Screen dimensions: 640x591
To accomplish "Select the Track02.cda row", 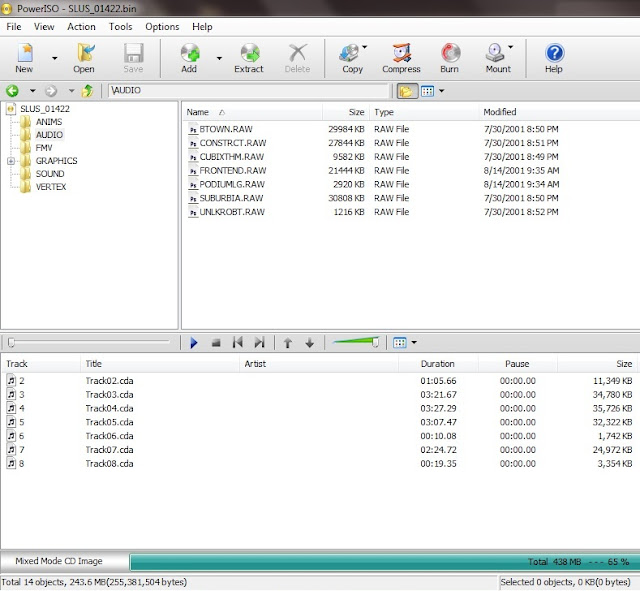I will point(319,381).
